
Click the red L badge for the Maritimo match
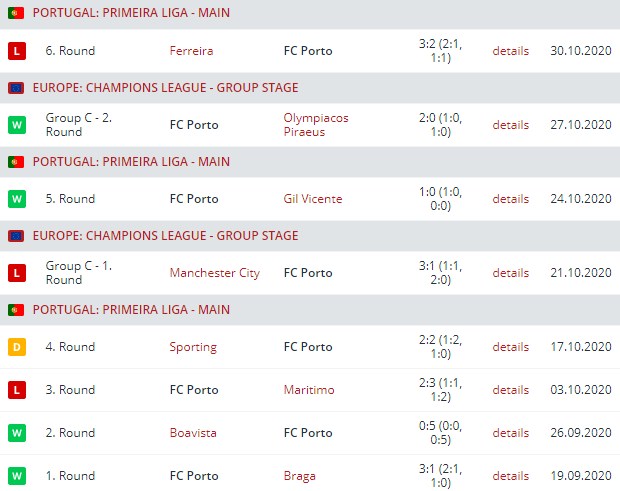16,390
